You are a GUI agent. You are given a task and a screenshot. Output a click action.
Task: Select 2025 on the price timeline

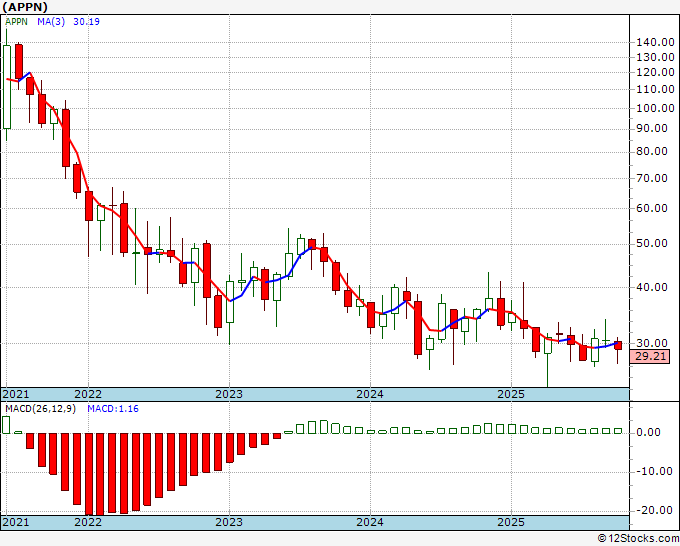click(x=511, y=394)
